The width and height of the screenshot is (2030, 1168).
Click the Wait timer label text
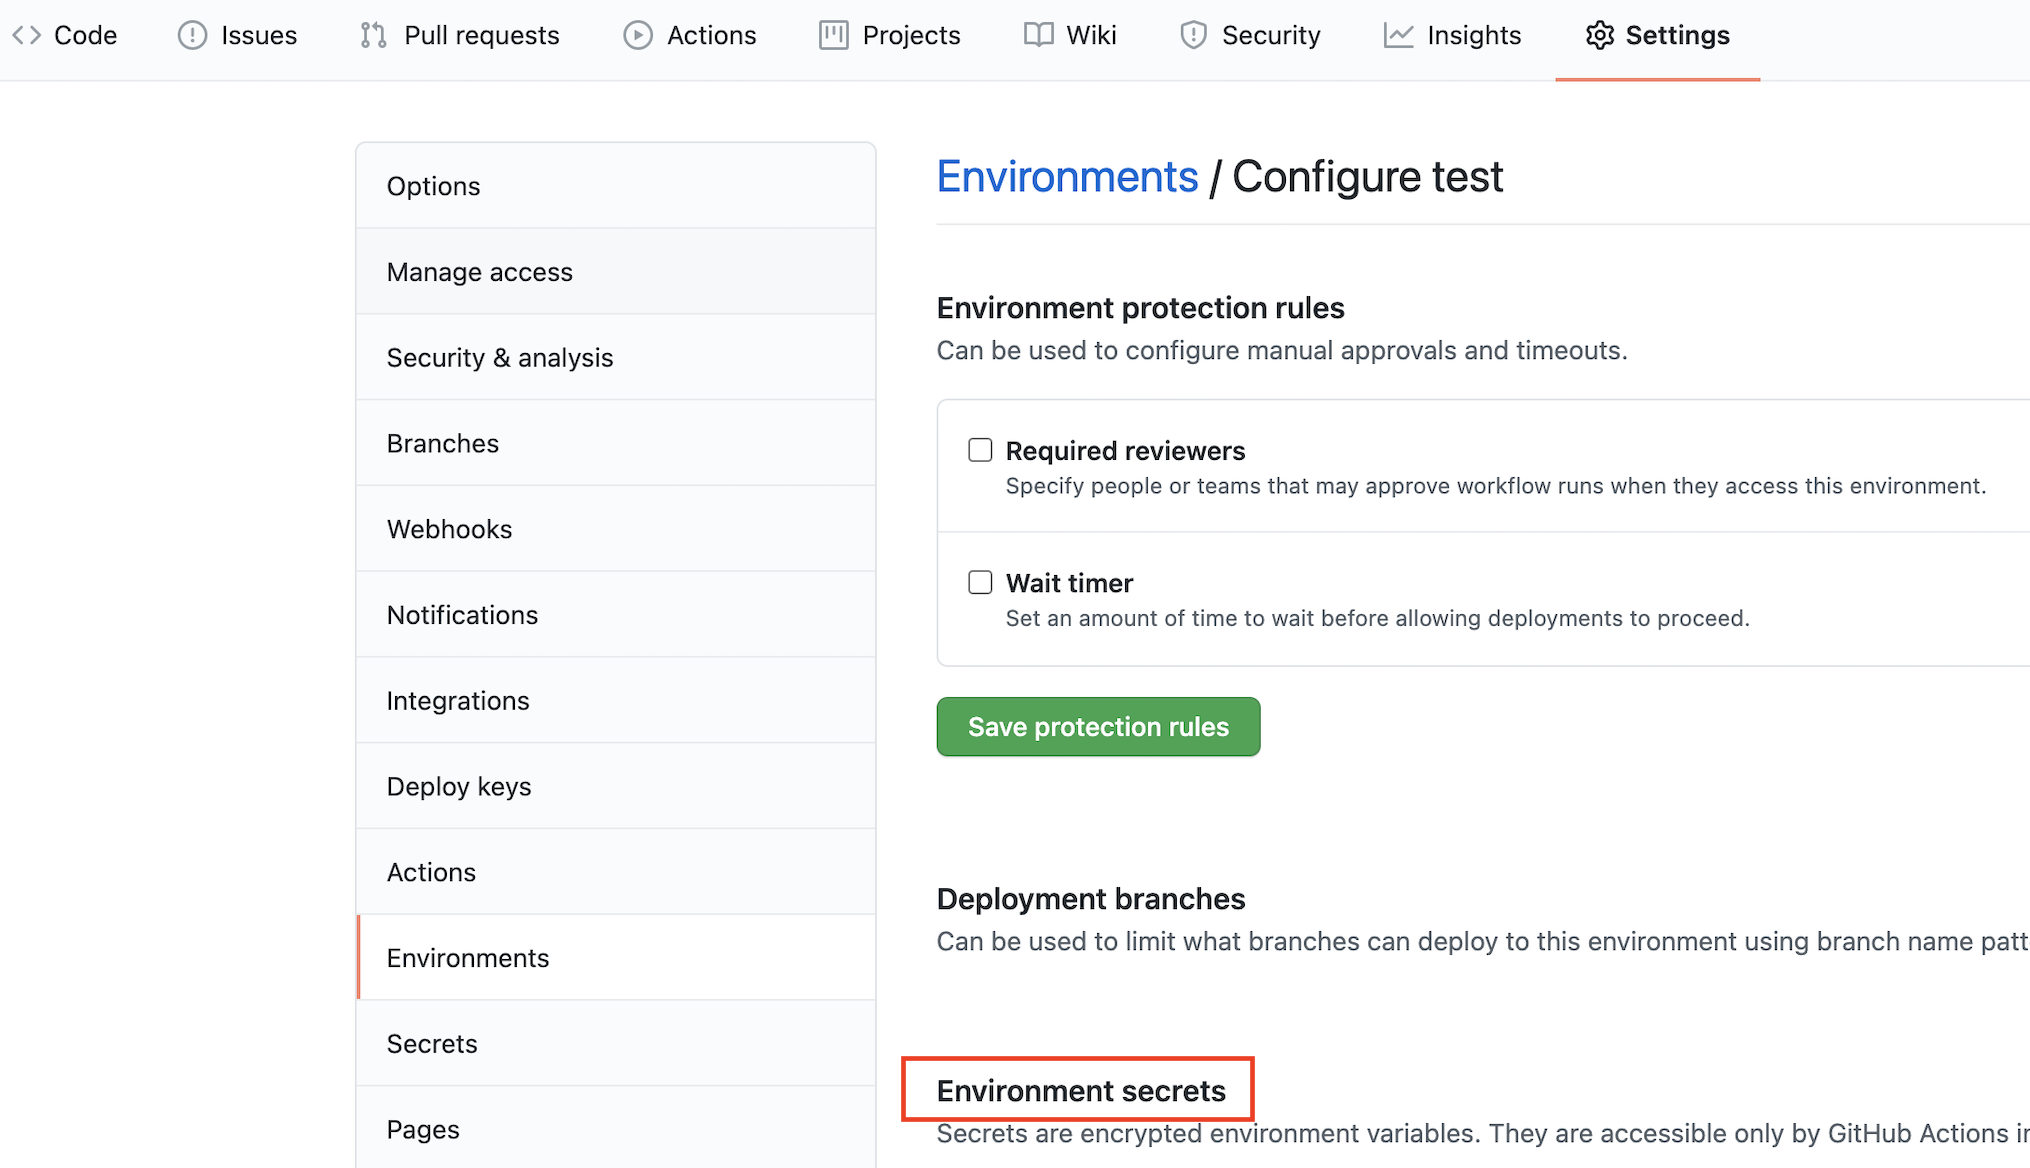pos(1069,583)
